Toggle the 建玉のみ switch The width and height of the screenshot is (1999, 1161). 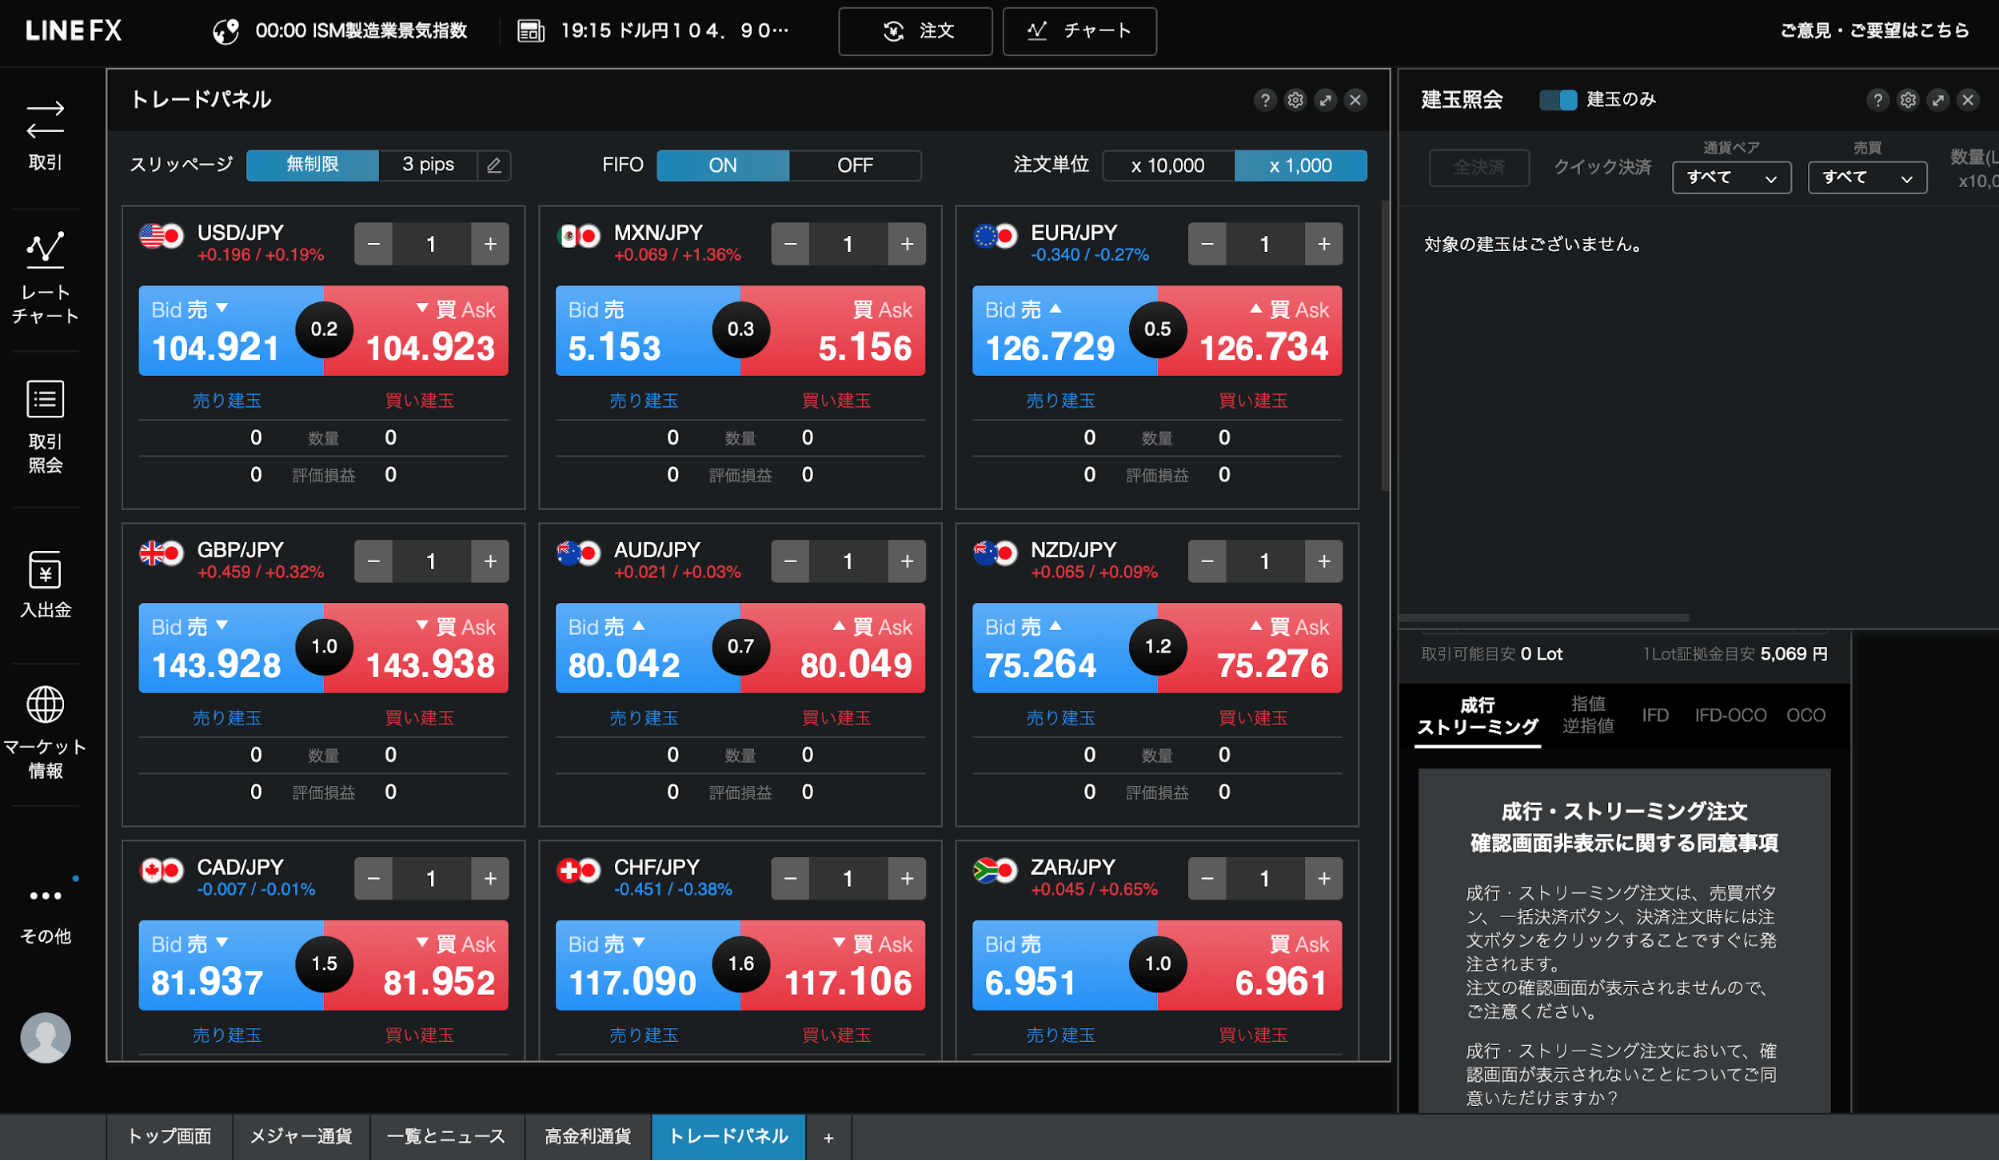pyautogui.click(x=1557, y=100)
